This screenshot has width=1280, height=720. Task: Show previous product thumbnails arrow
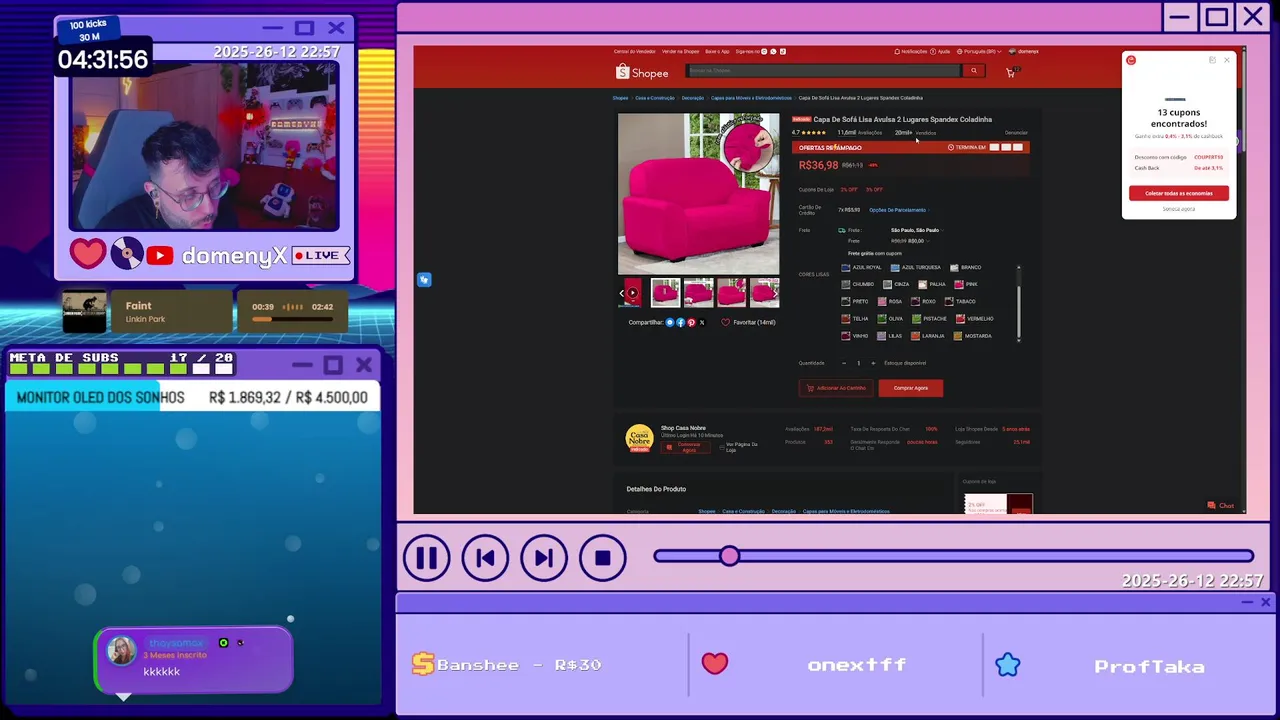point(622,293)
